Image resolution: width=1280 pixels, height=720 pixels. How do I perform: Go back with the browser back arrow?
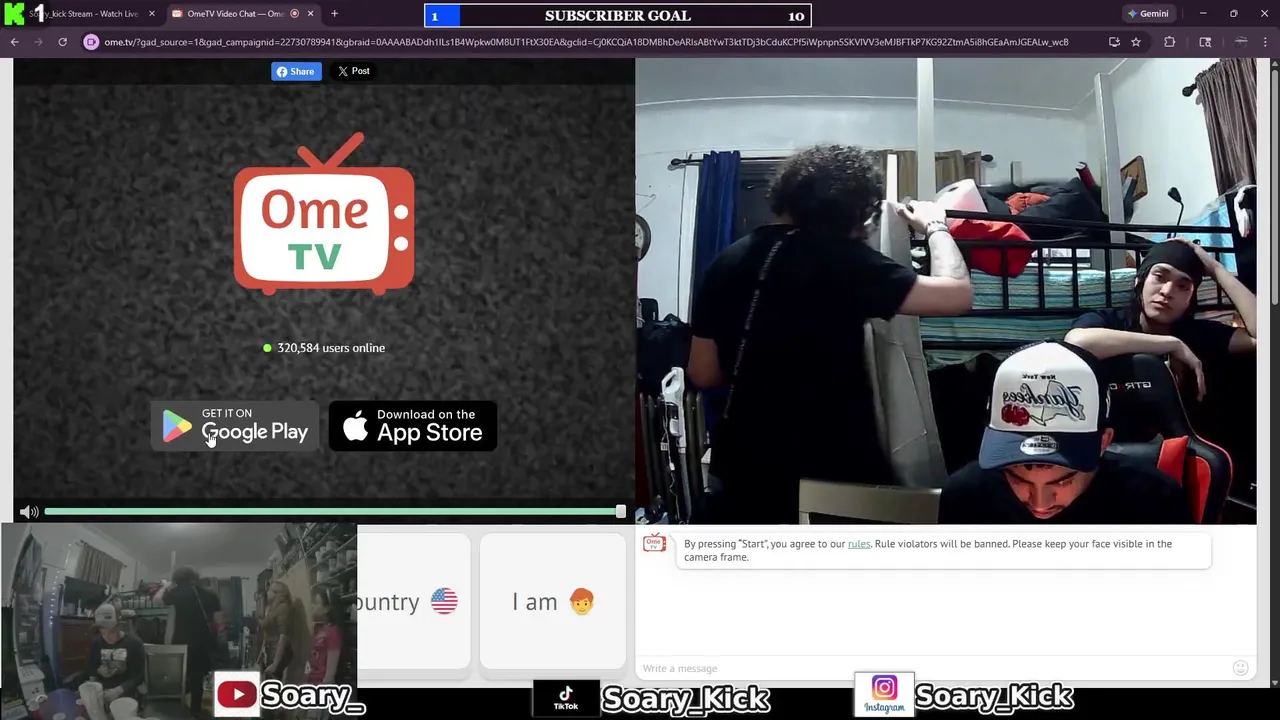(x=14, y=42)
